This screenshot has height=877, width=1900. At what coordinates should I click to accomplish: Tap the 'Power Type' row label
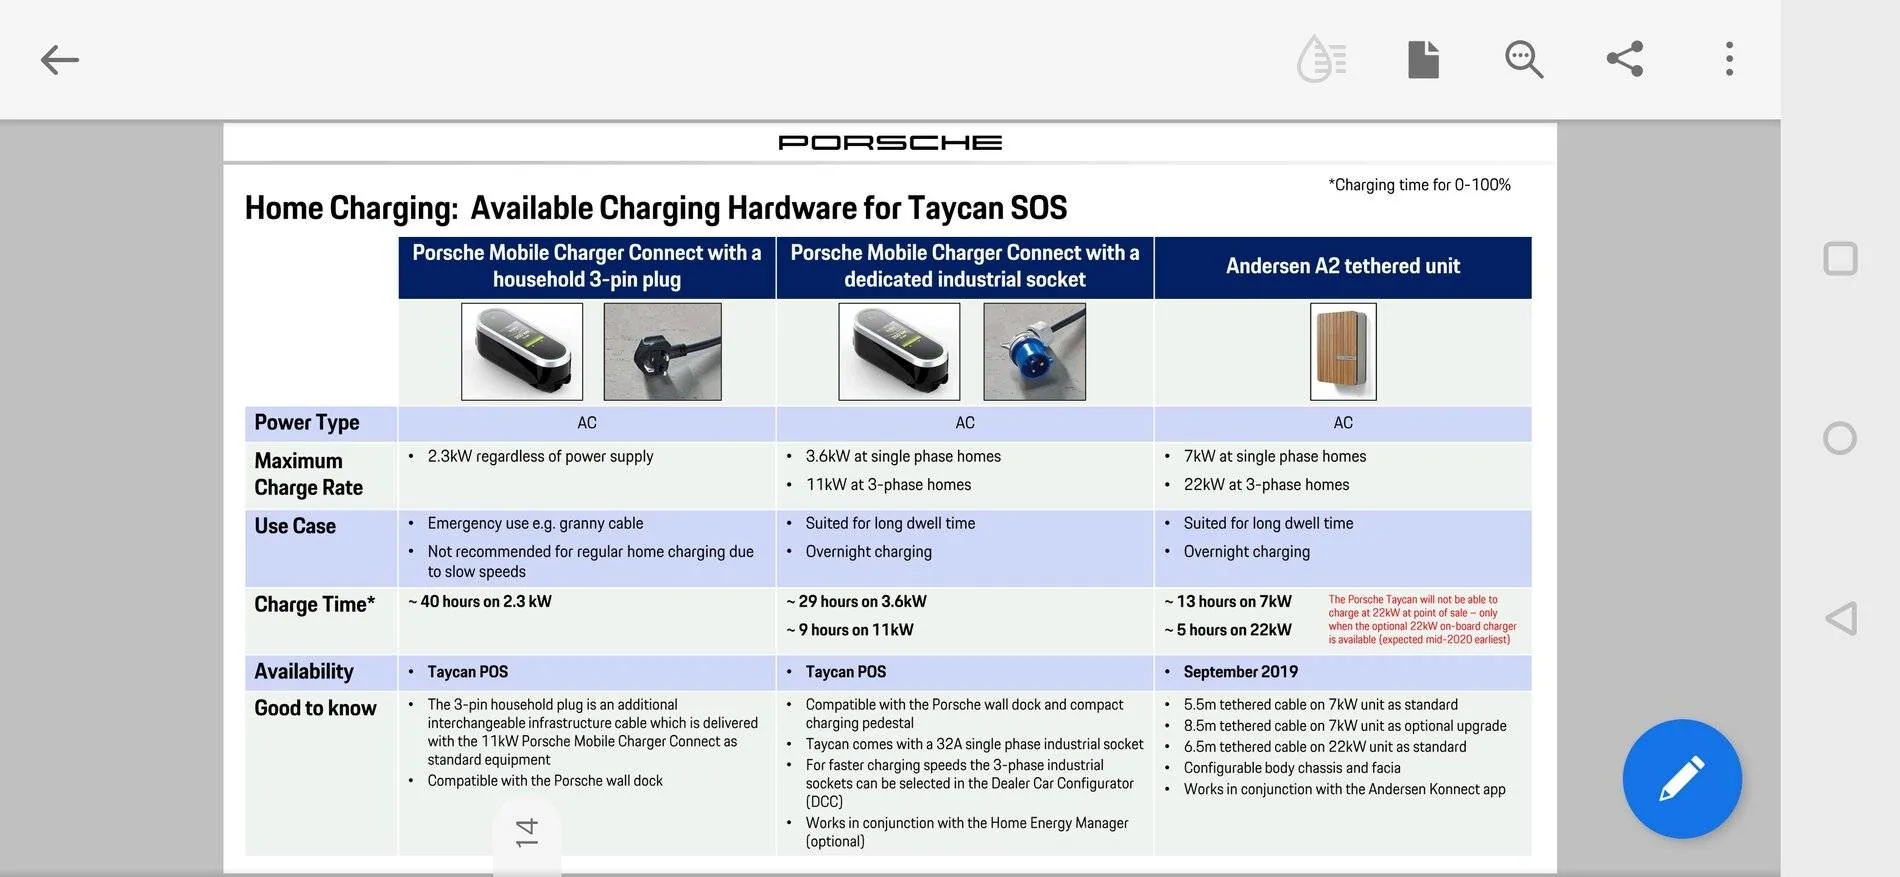click(x=307, y=422)
